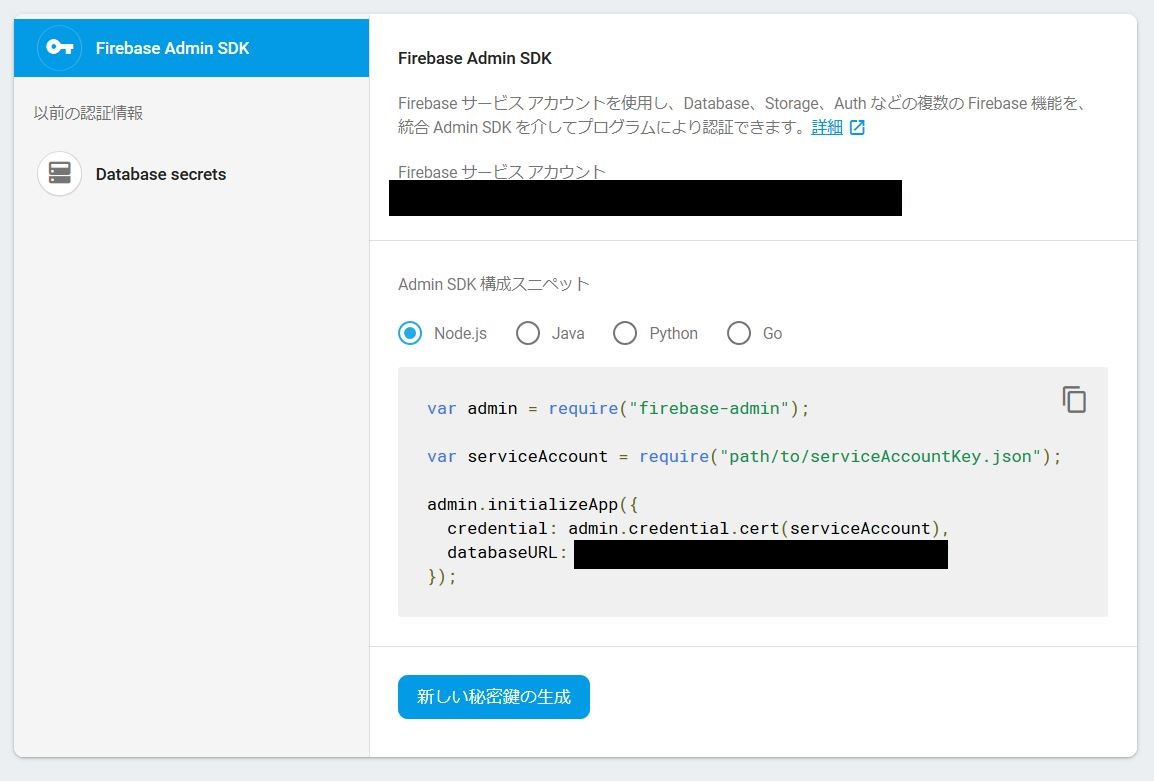Click the databaseURL: key in snippet
This screenshot has width=1154, height=781.
(507, 552)
